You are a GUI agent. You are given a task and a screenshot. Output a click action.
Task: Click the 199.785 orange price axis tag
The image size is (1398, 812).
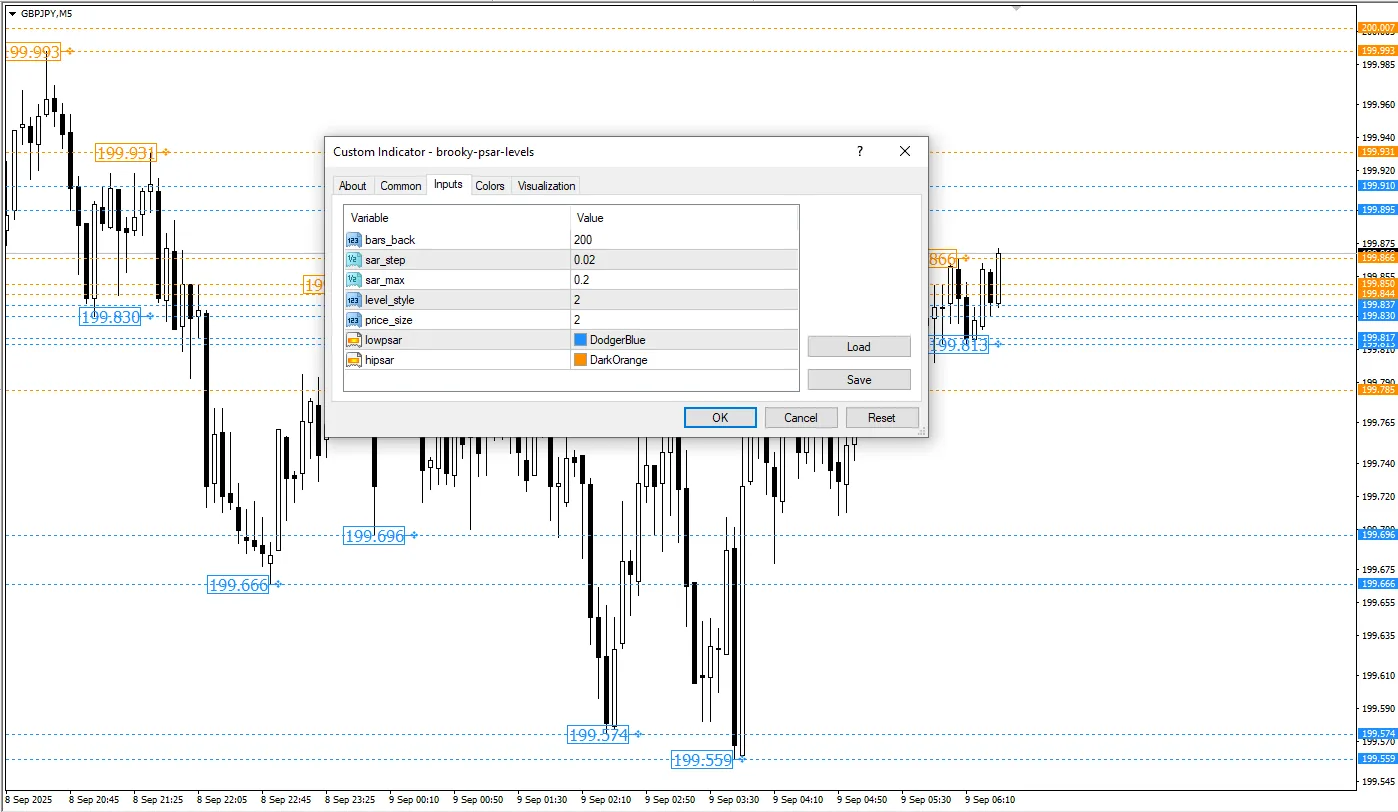(1378, 390)
